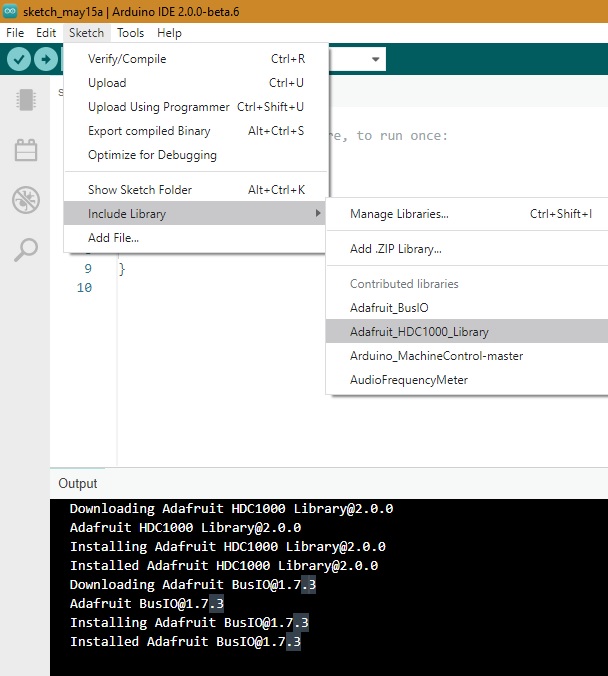Close the open Sketch menu
Viewport: 608px width, 676px height.
(x=87, y=33)
